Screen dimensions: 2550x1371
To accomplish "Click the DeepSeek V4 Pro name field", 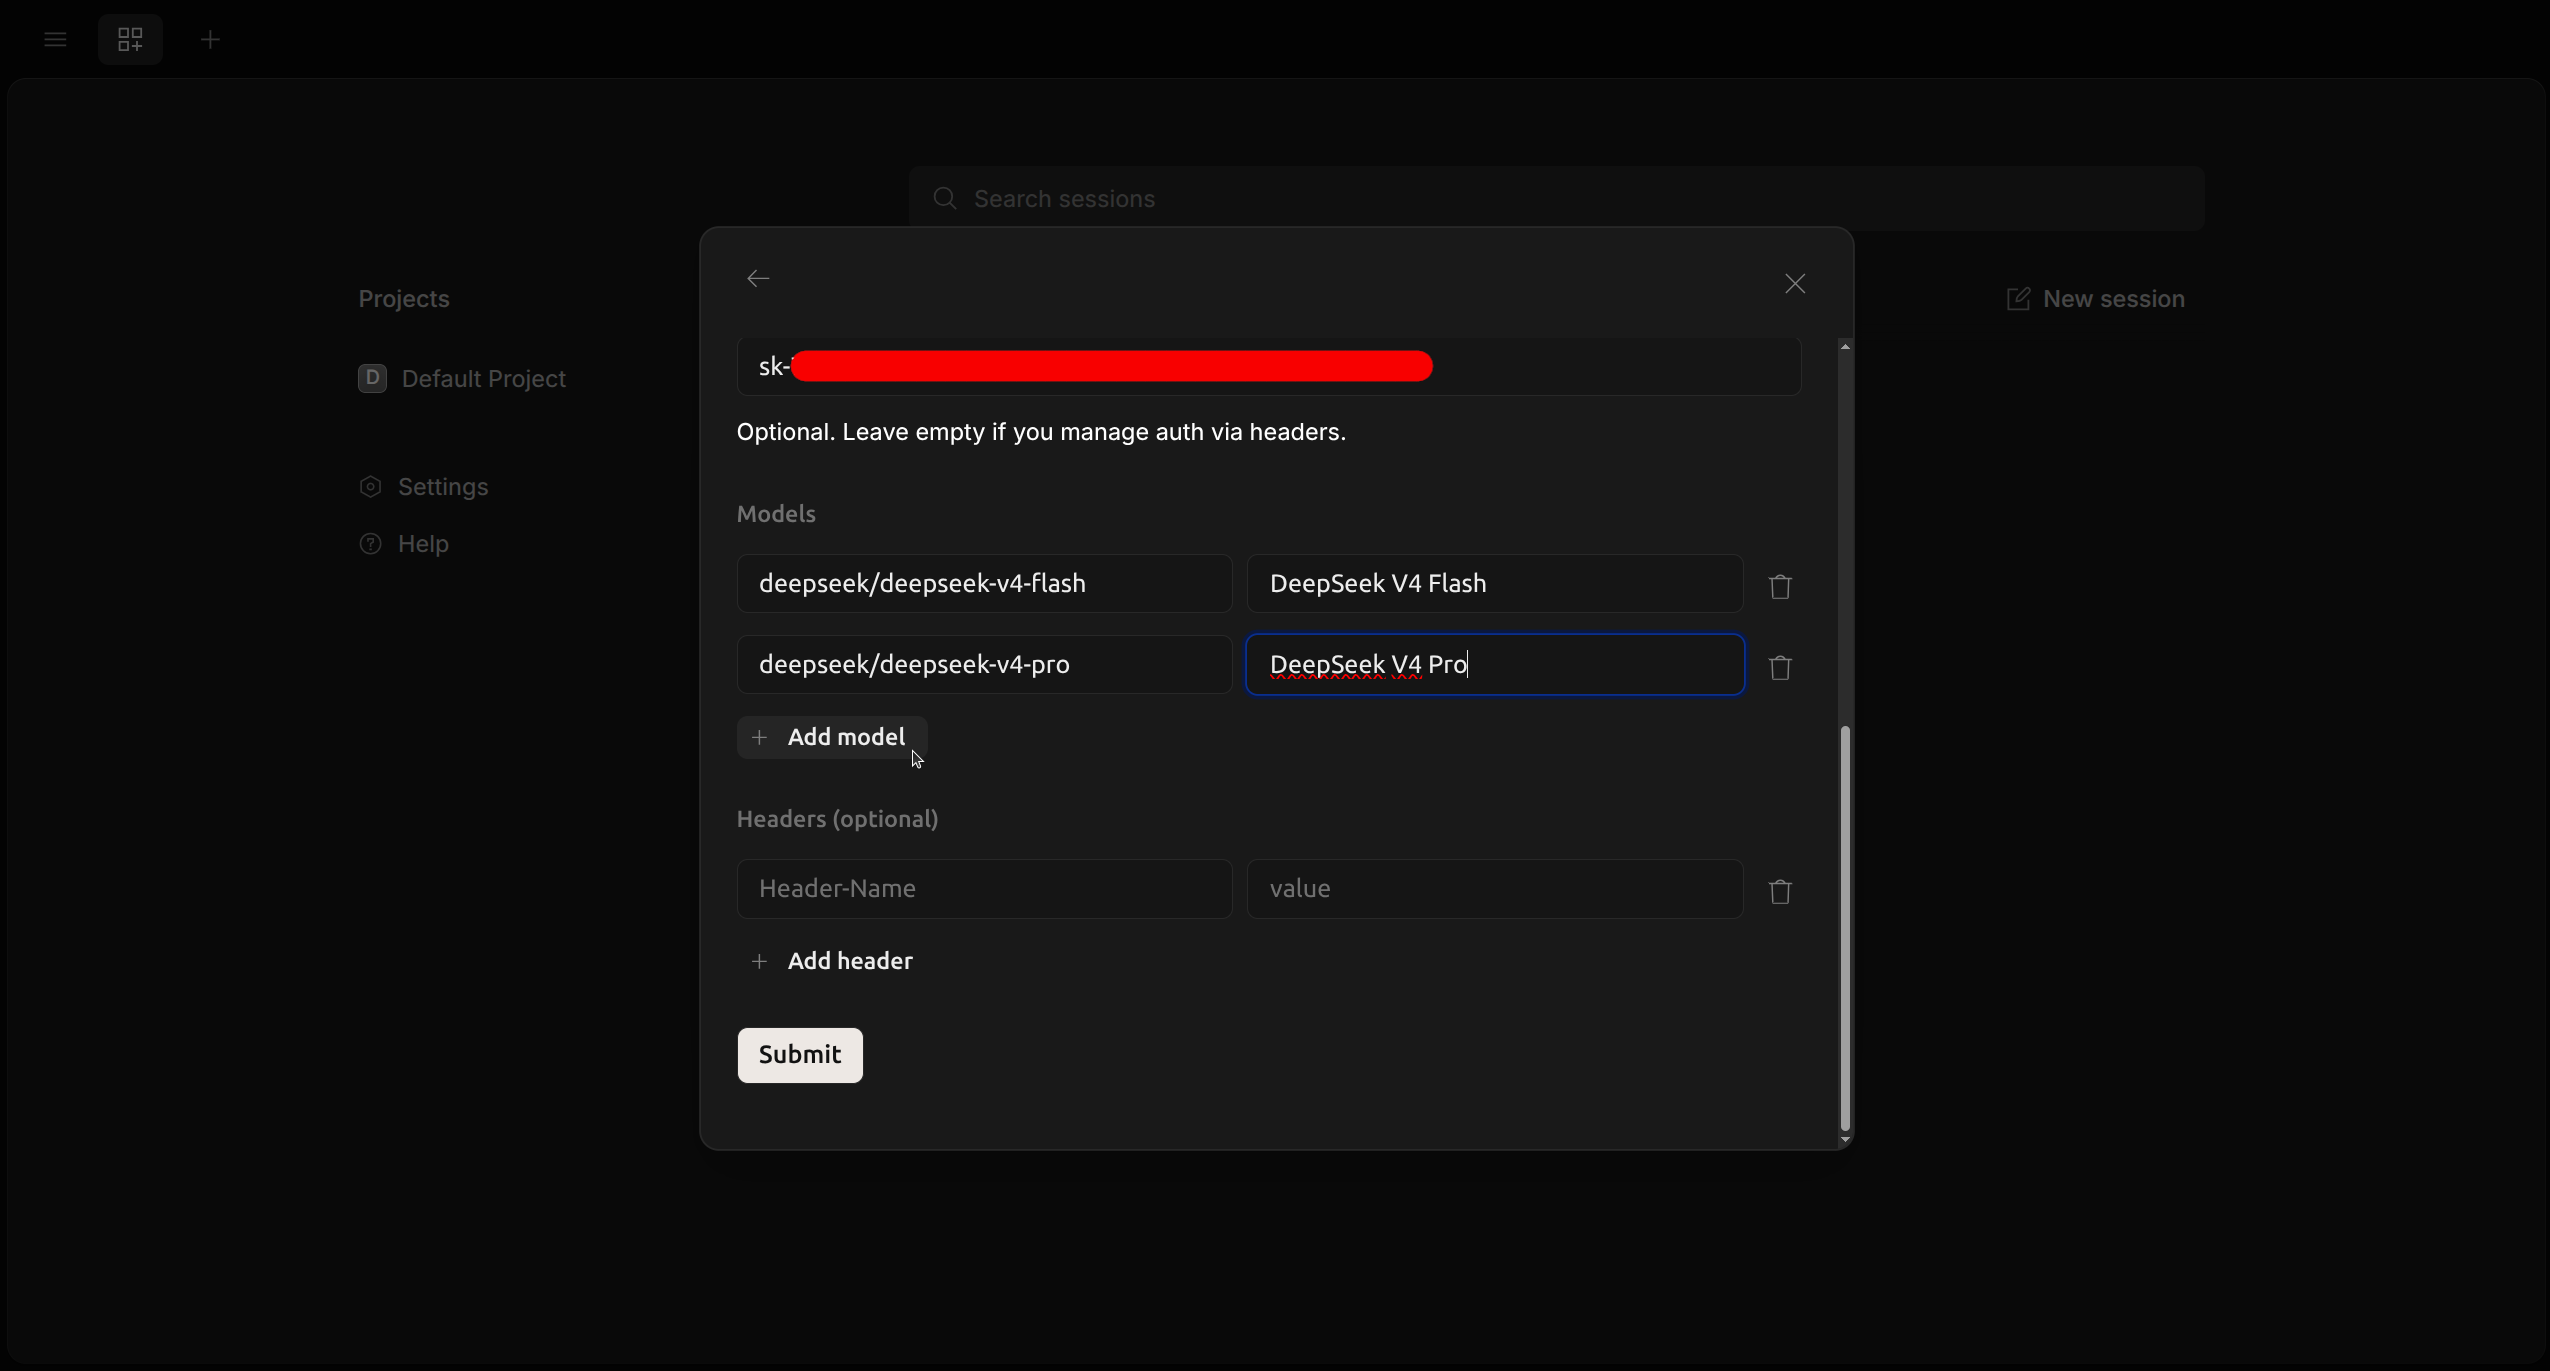I will 1495,665.
